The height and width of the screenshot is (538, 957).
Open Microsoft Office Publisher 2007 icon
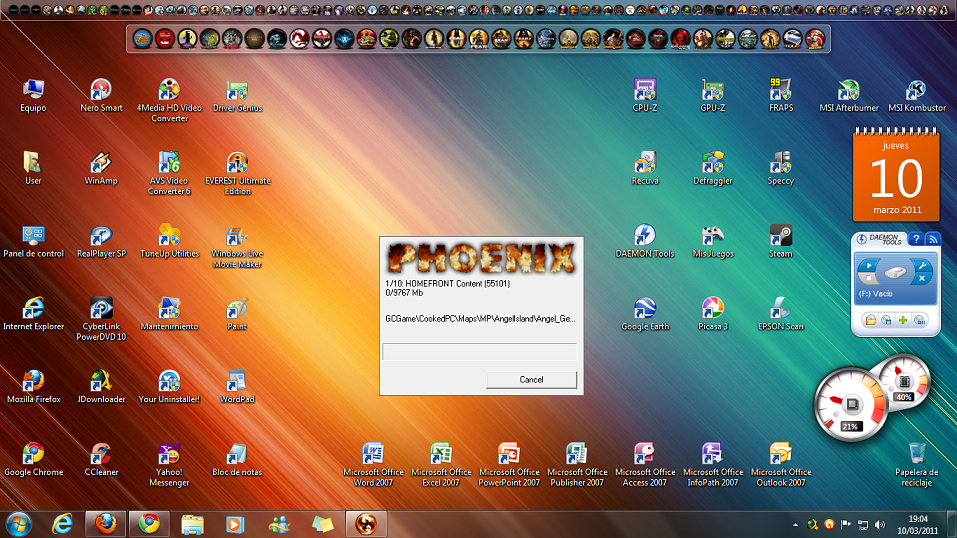pyautogui.click(x=577, y=465)
